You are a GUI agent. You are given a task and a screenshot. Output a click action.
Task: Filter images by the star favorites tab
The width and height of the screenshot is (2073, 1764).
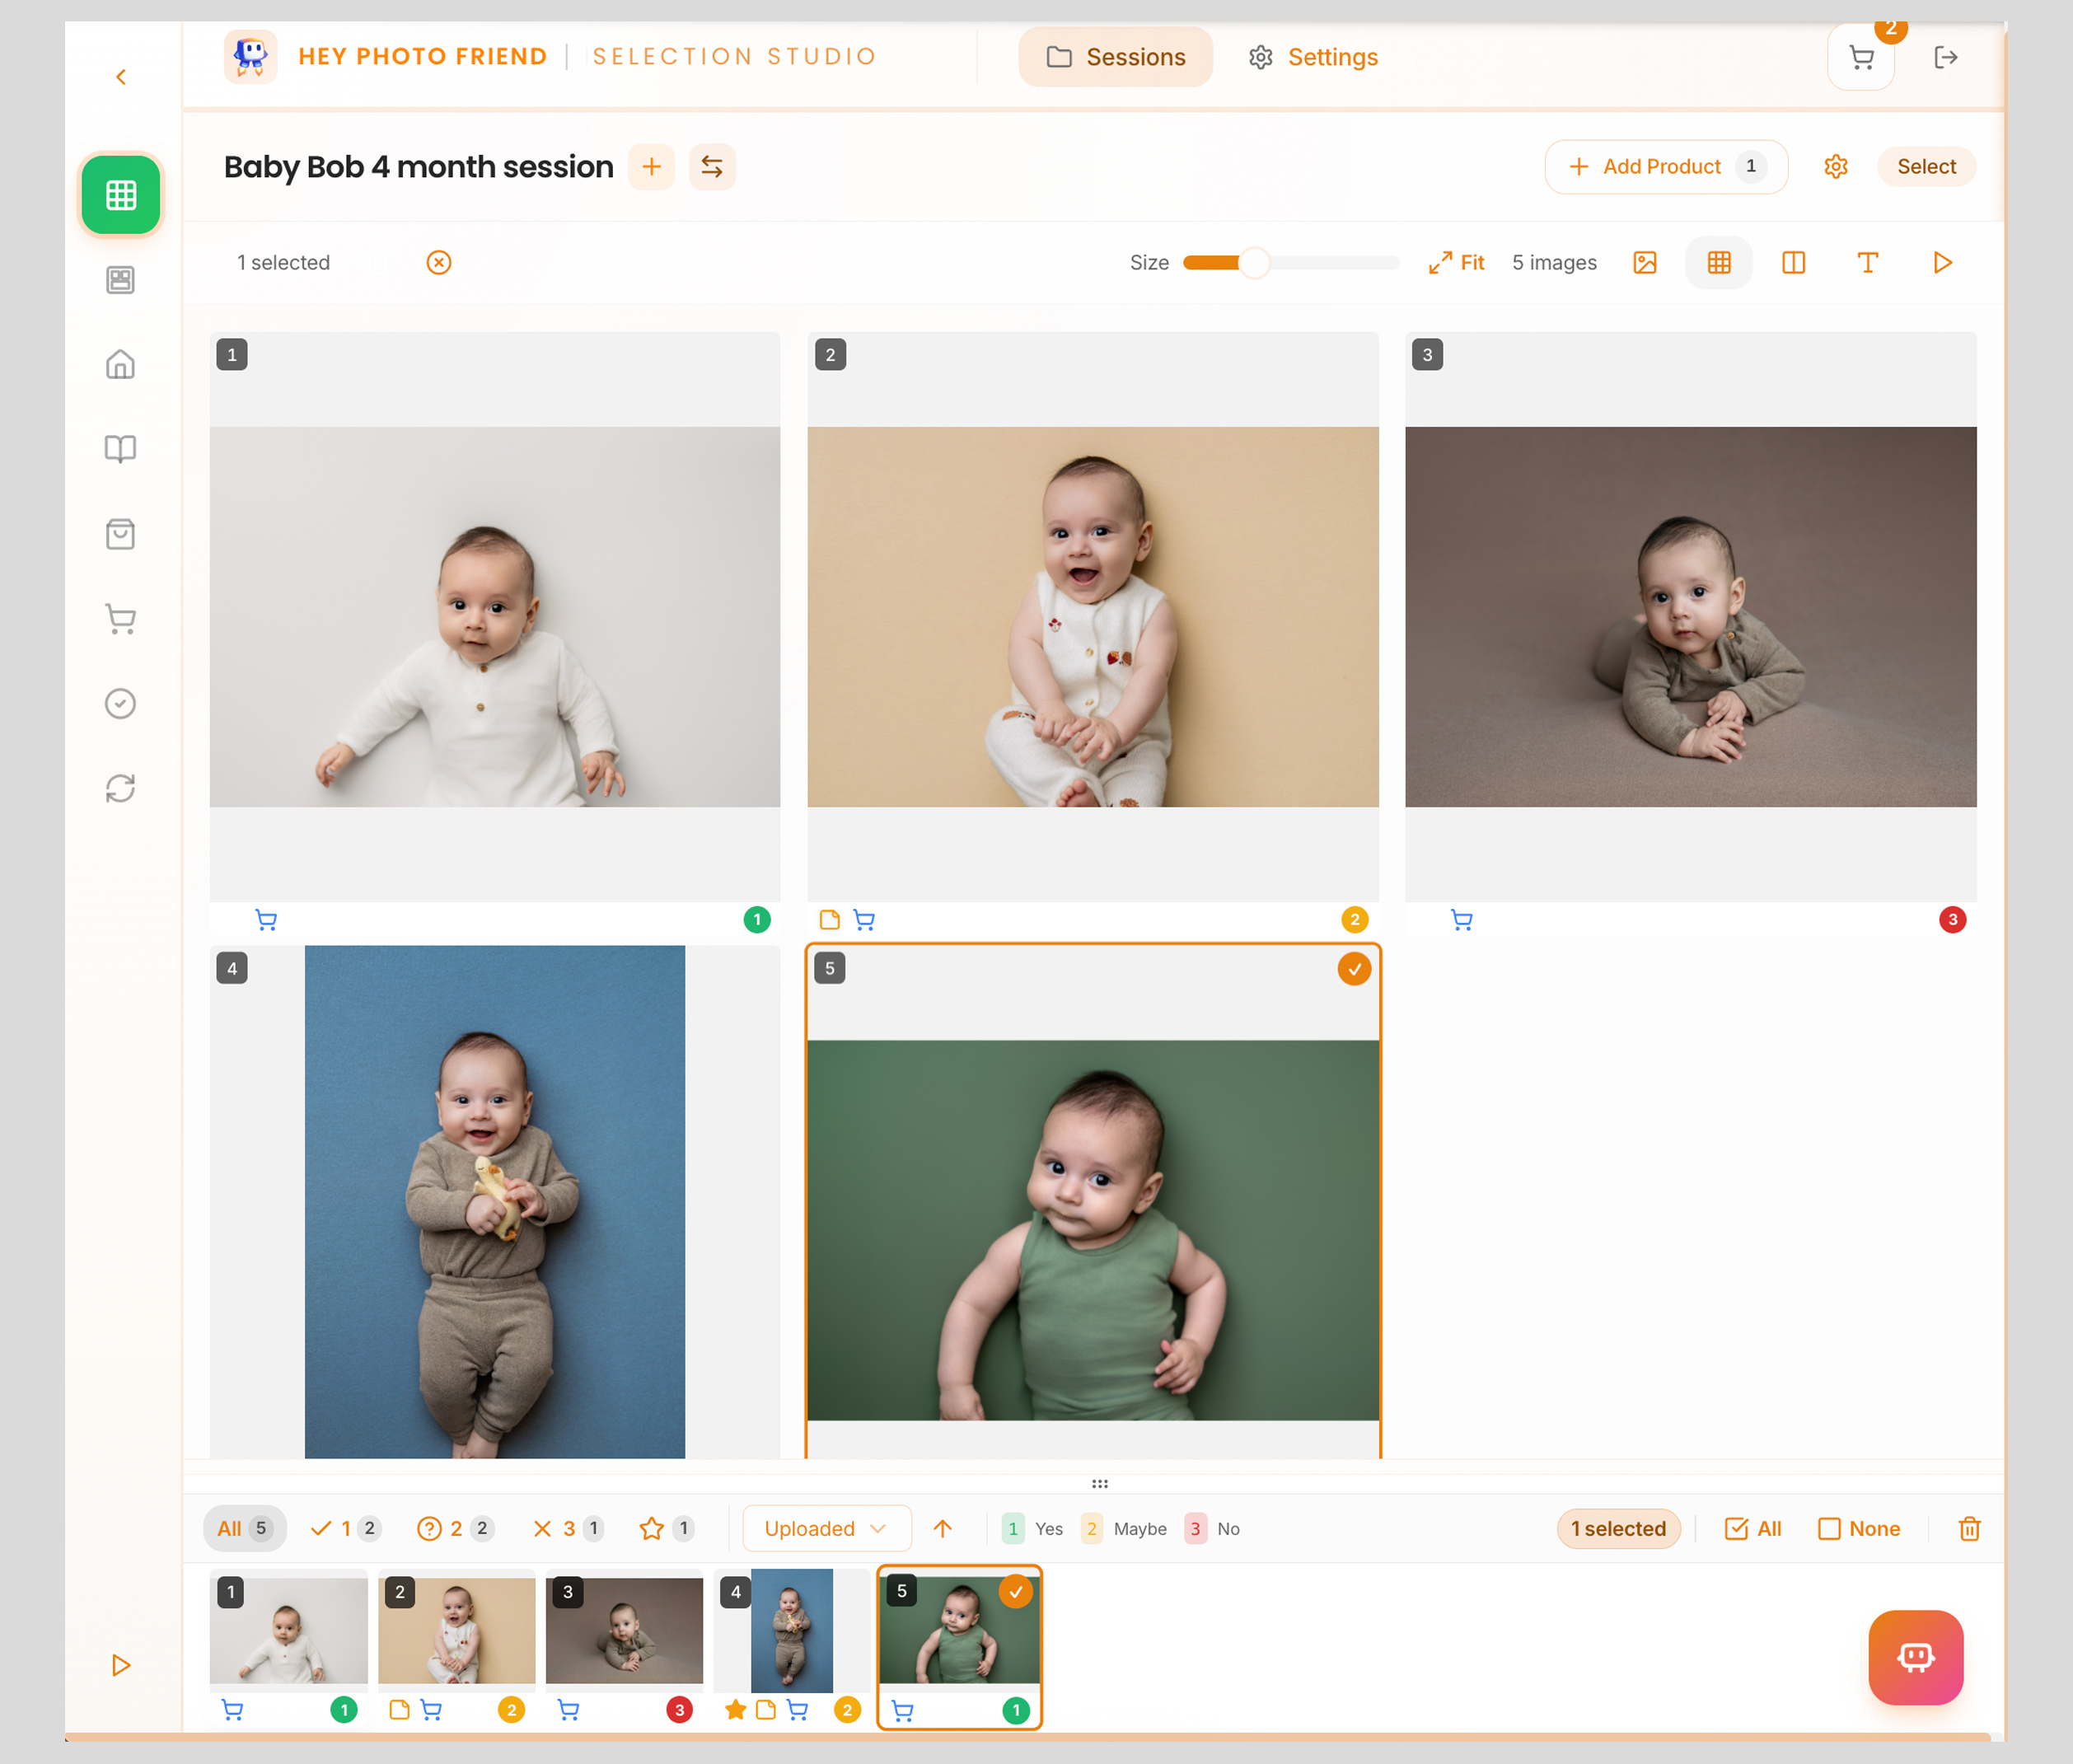[x=666, y=1528]
